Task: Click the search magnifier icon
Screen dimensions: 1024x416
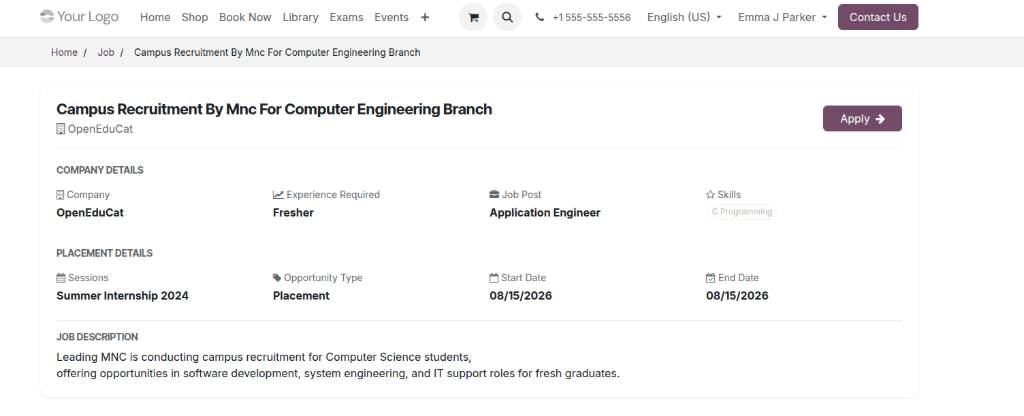Action: [x=507, y=18]
